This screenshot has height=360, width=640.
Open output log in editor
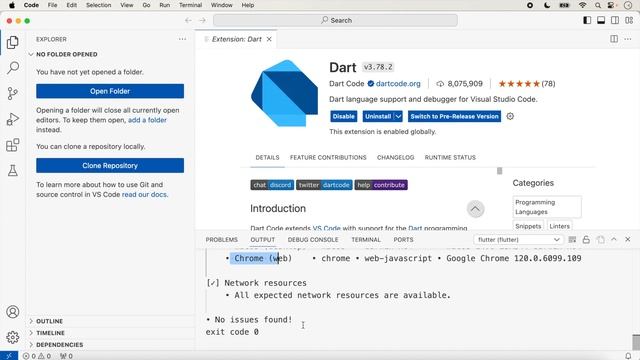pyautogui.click(x=600, y=240)
